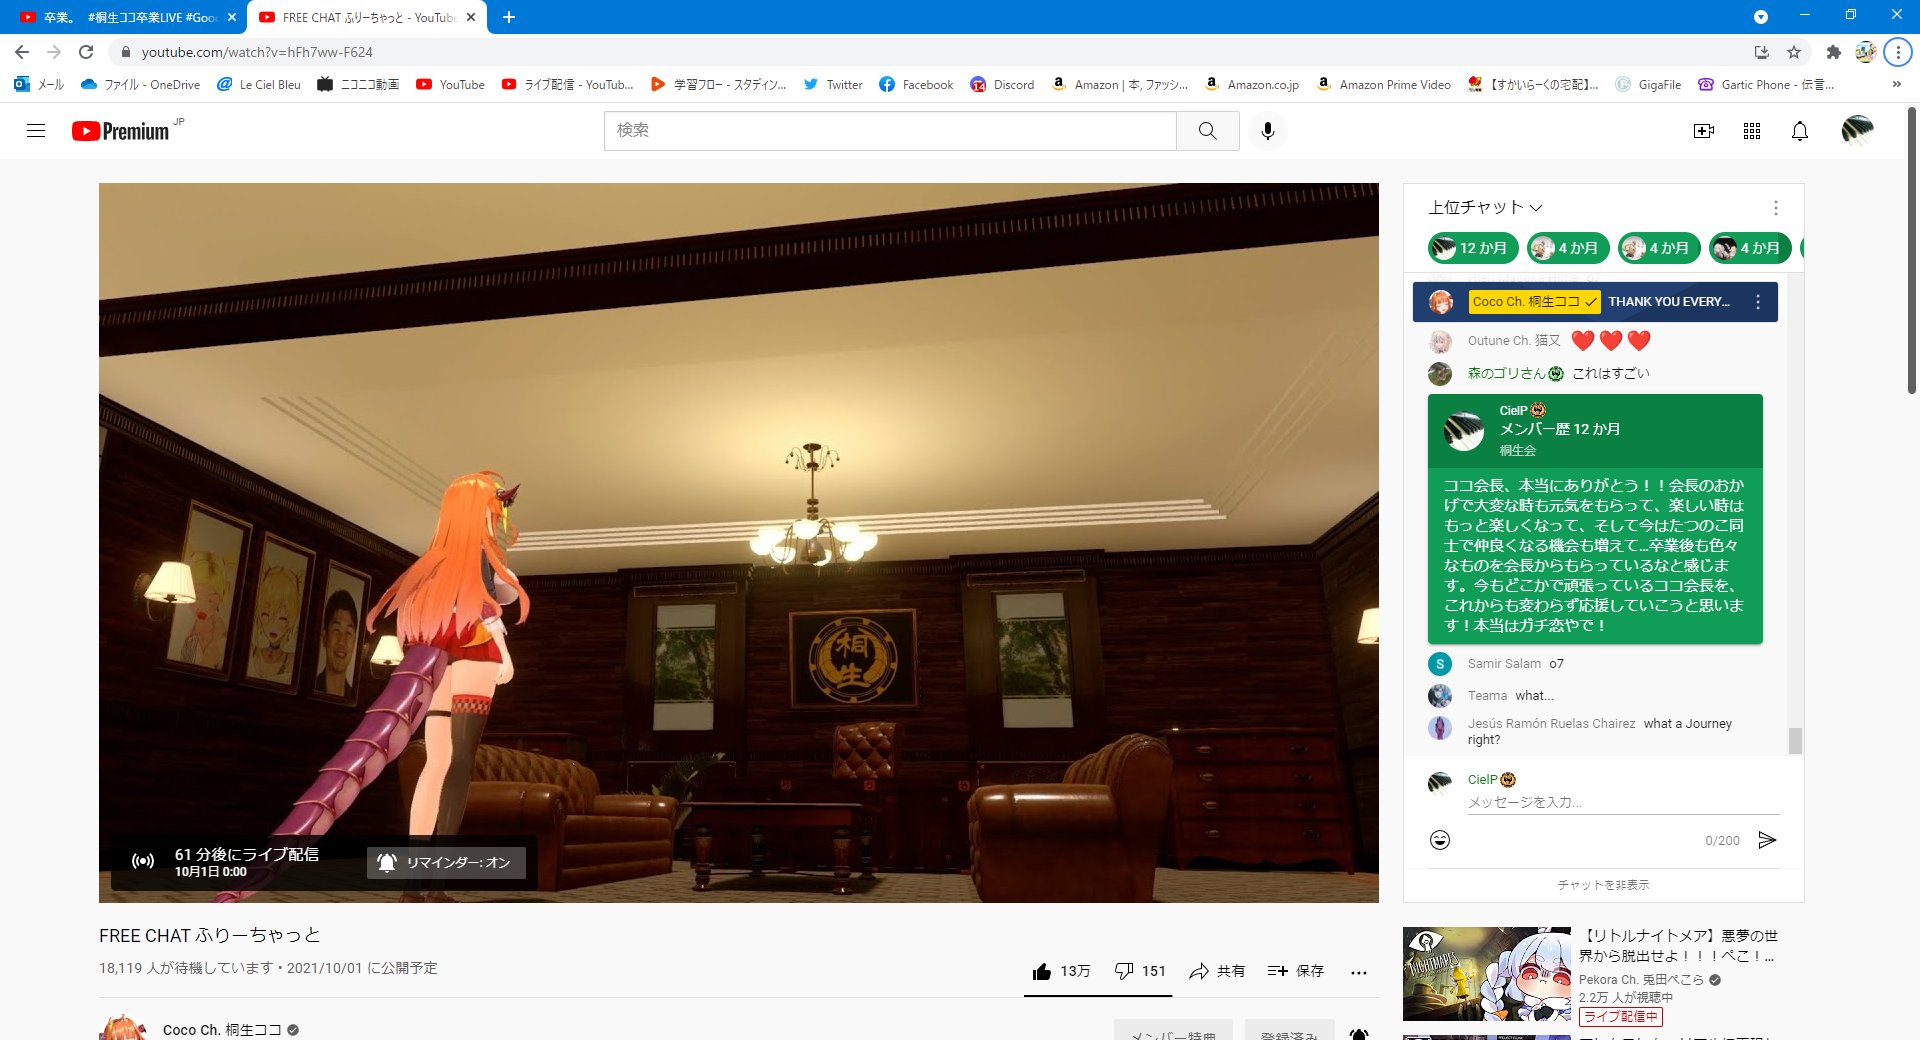Screen dimensions: 1920x1040
Task: Save the video to playlist 保存
Action: 1295,971
